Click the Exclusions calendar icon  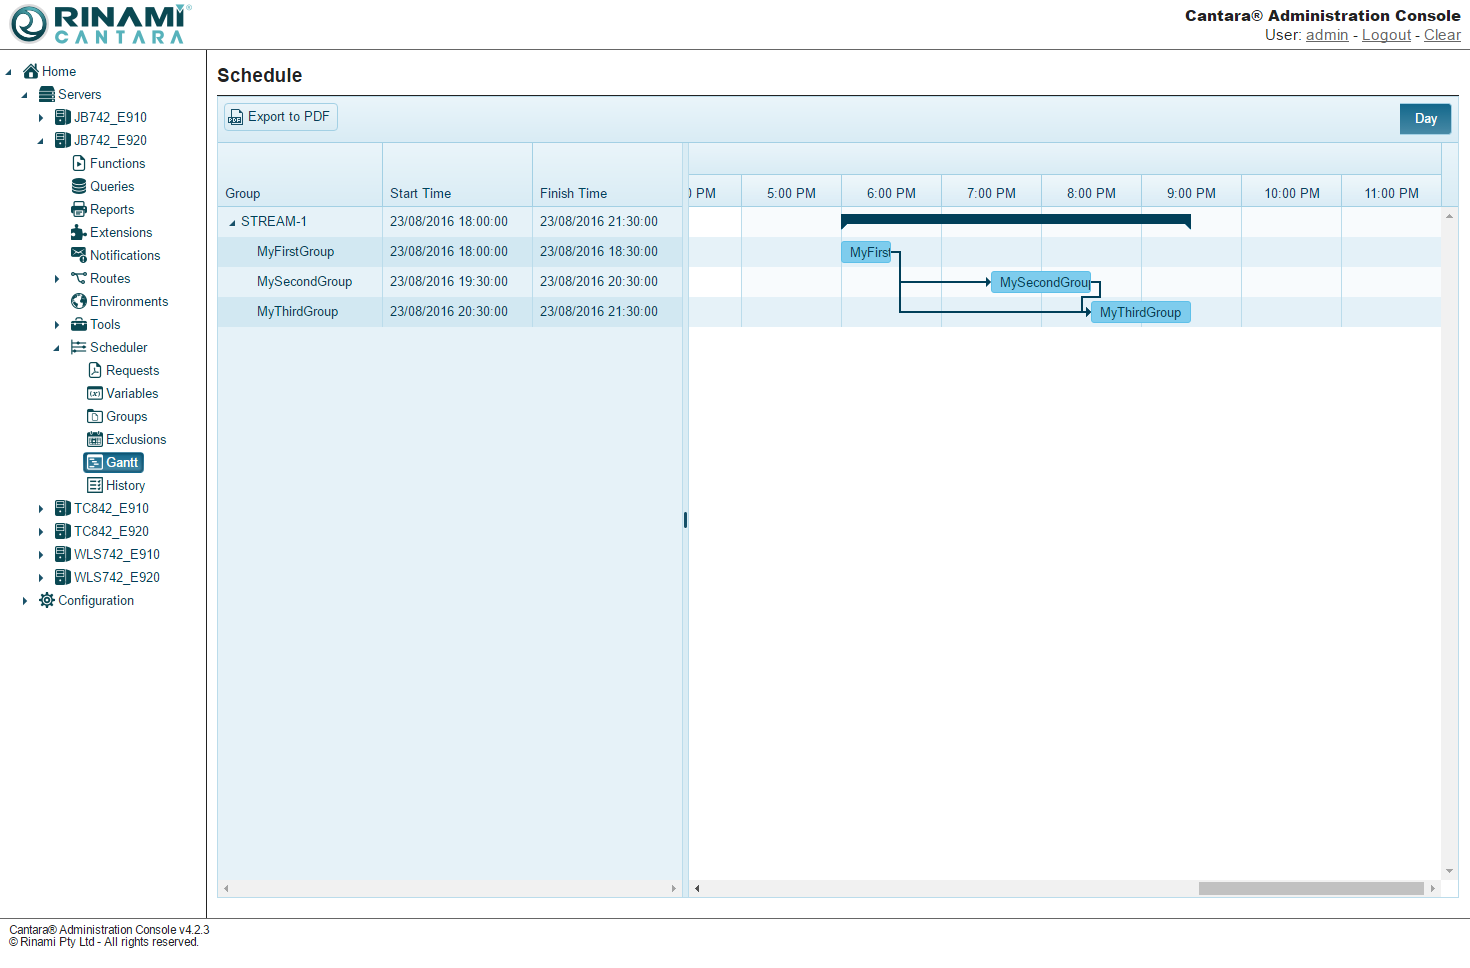(95, 439)
